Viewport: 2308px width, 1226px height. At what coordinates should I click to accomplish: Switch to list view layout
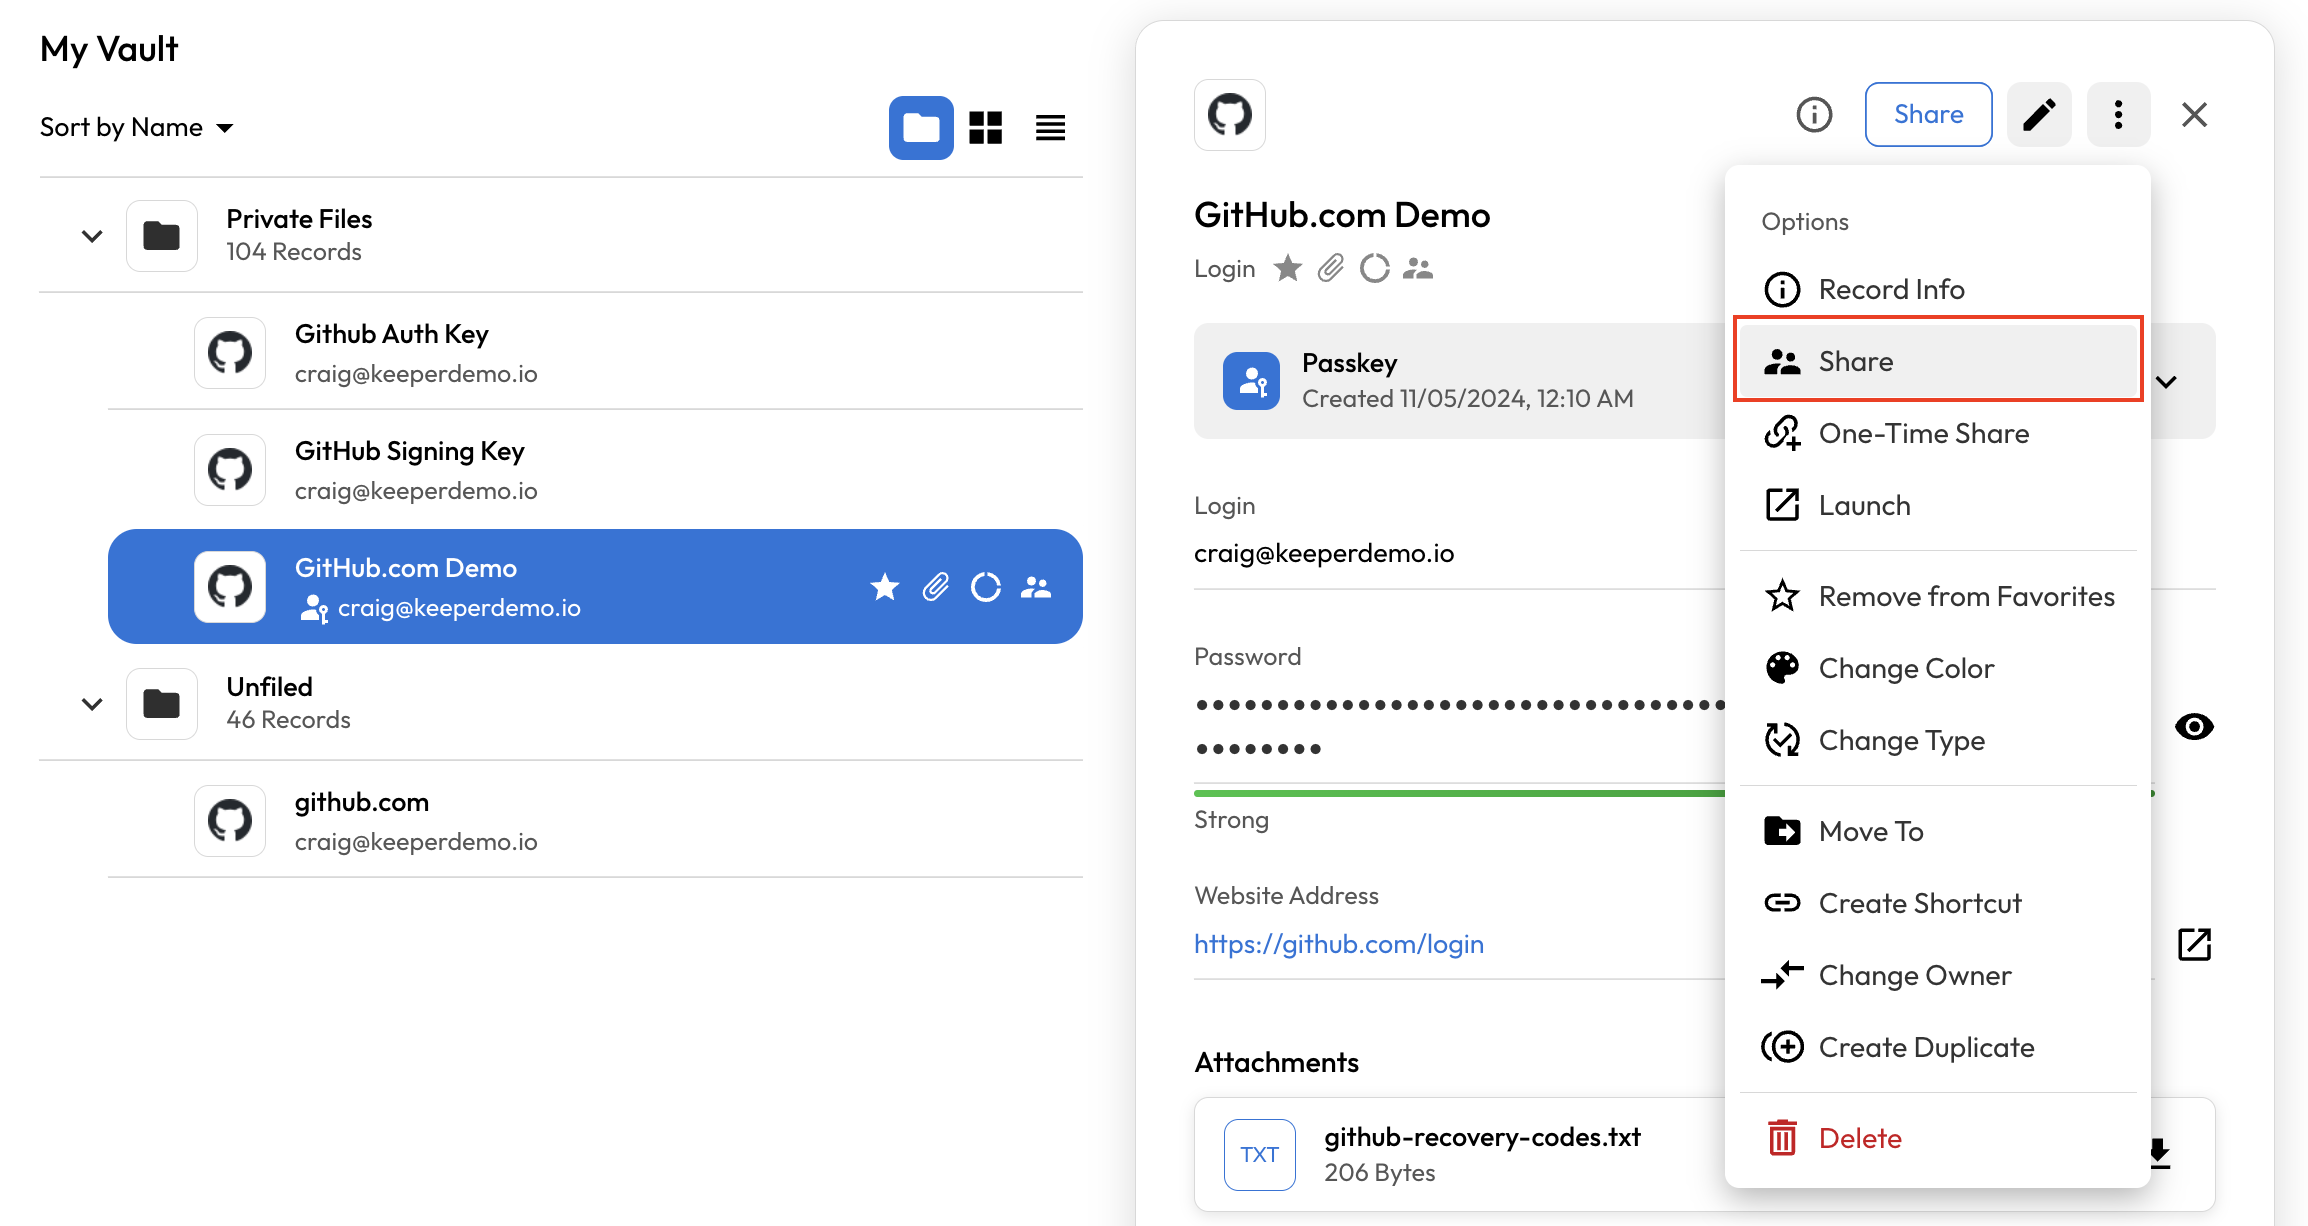pos(1050,127)
